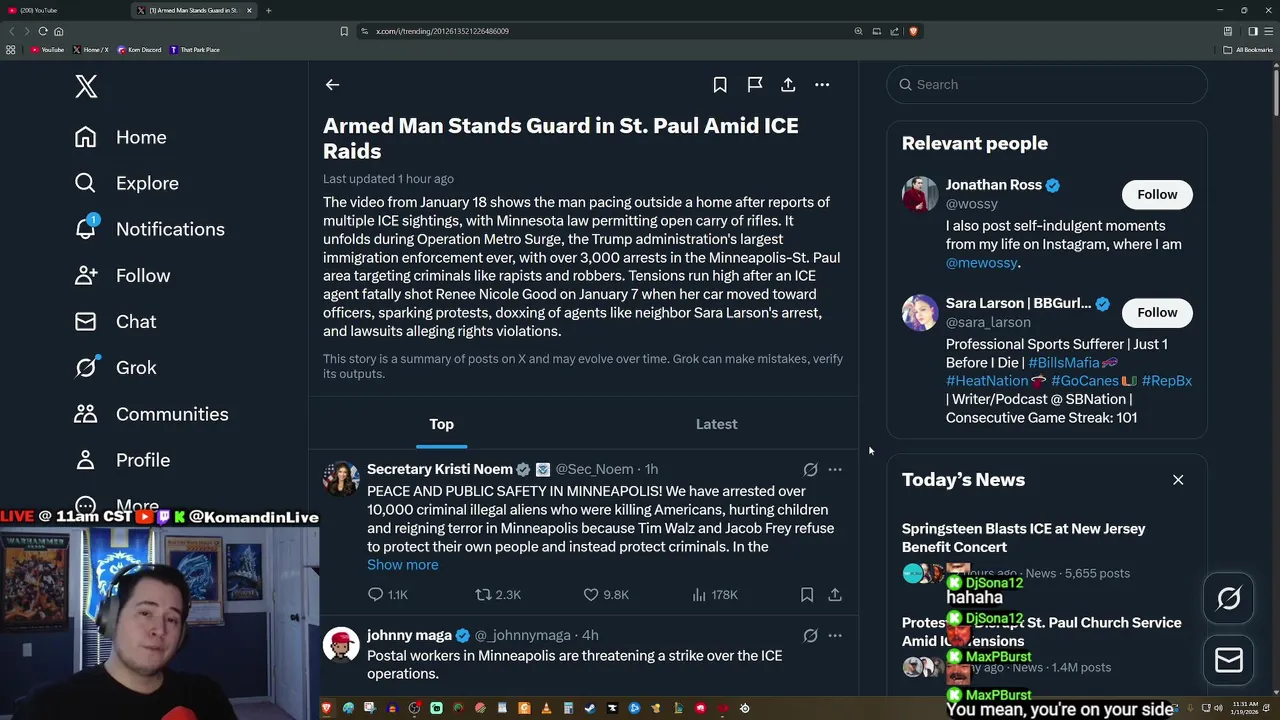Open more options on johnny maga's post

835,635
